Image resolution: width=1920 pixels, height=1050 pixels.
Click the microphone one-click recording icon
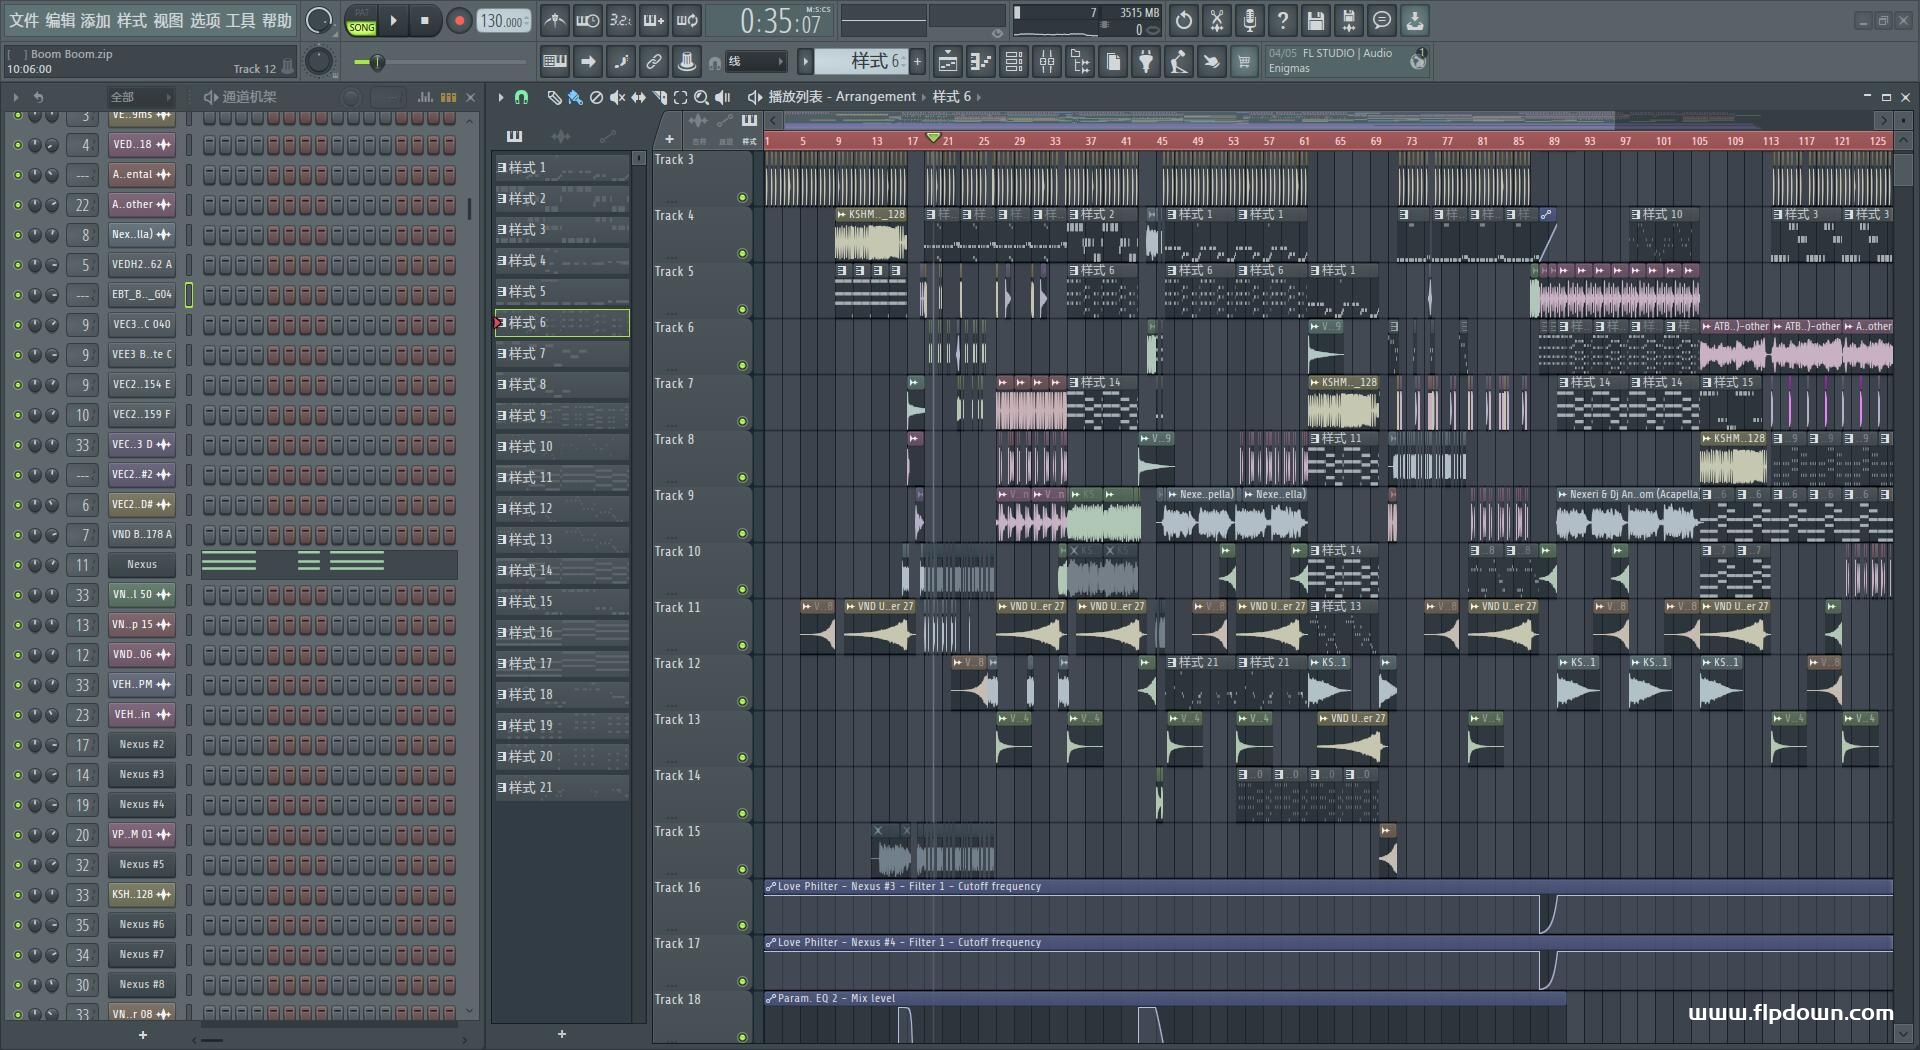click(1250, 20)
